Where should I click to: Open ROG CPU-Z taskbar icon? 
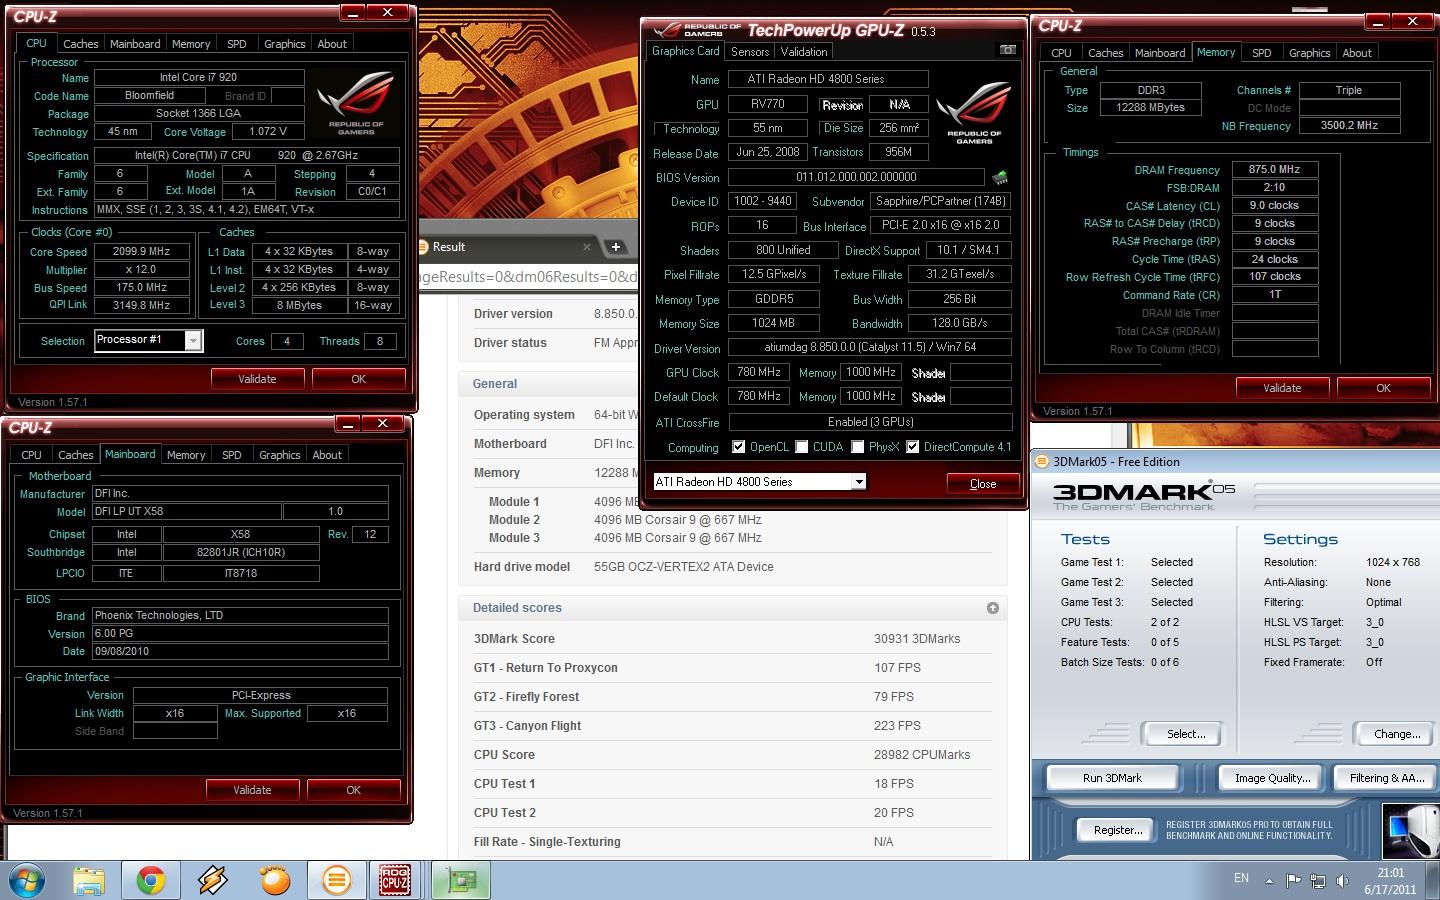click(x=395, y=880)
